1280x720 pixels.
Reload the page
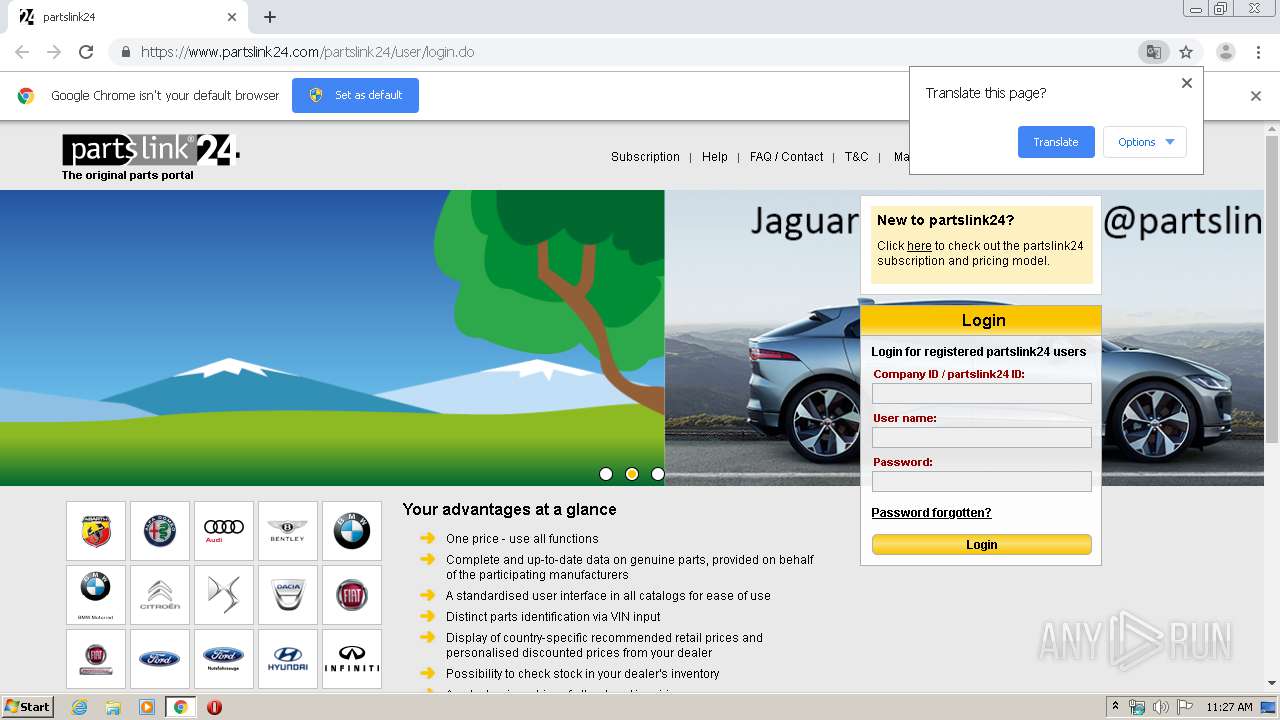(x=86, y=52)
